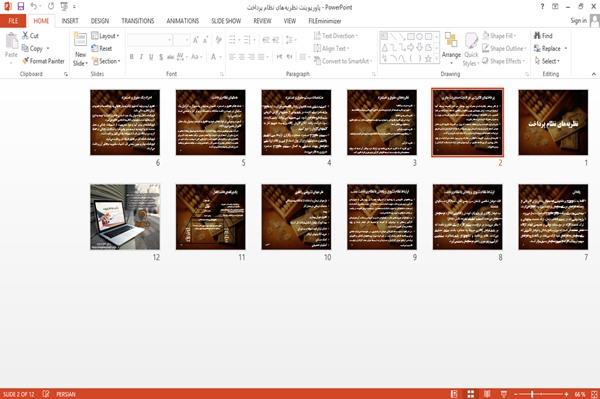Select the Cut scissors icon
600x399 pixels.
pos(25,36)
